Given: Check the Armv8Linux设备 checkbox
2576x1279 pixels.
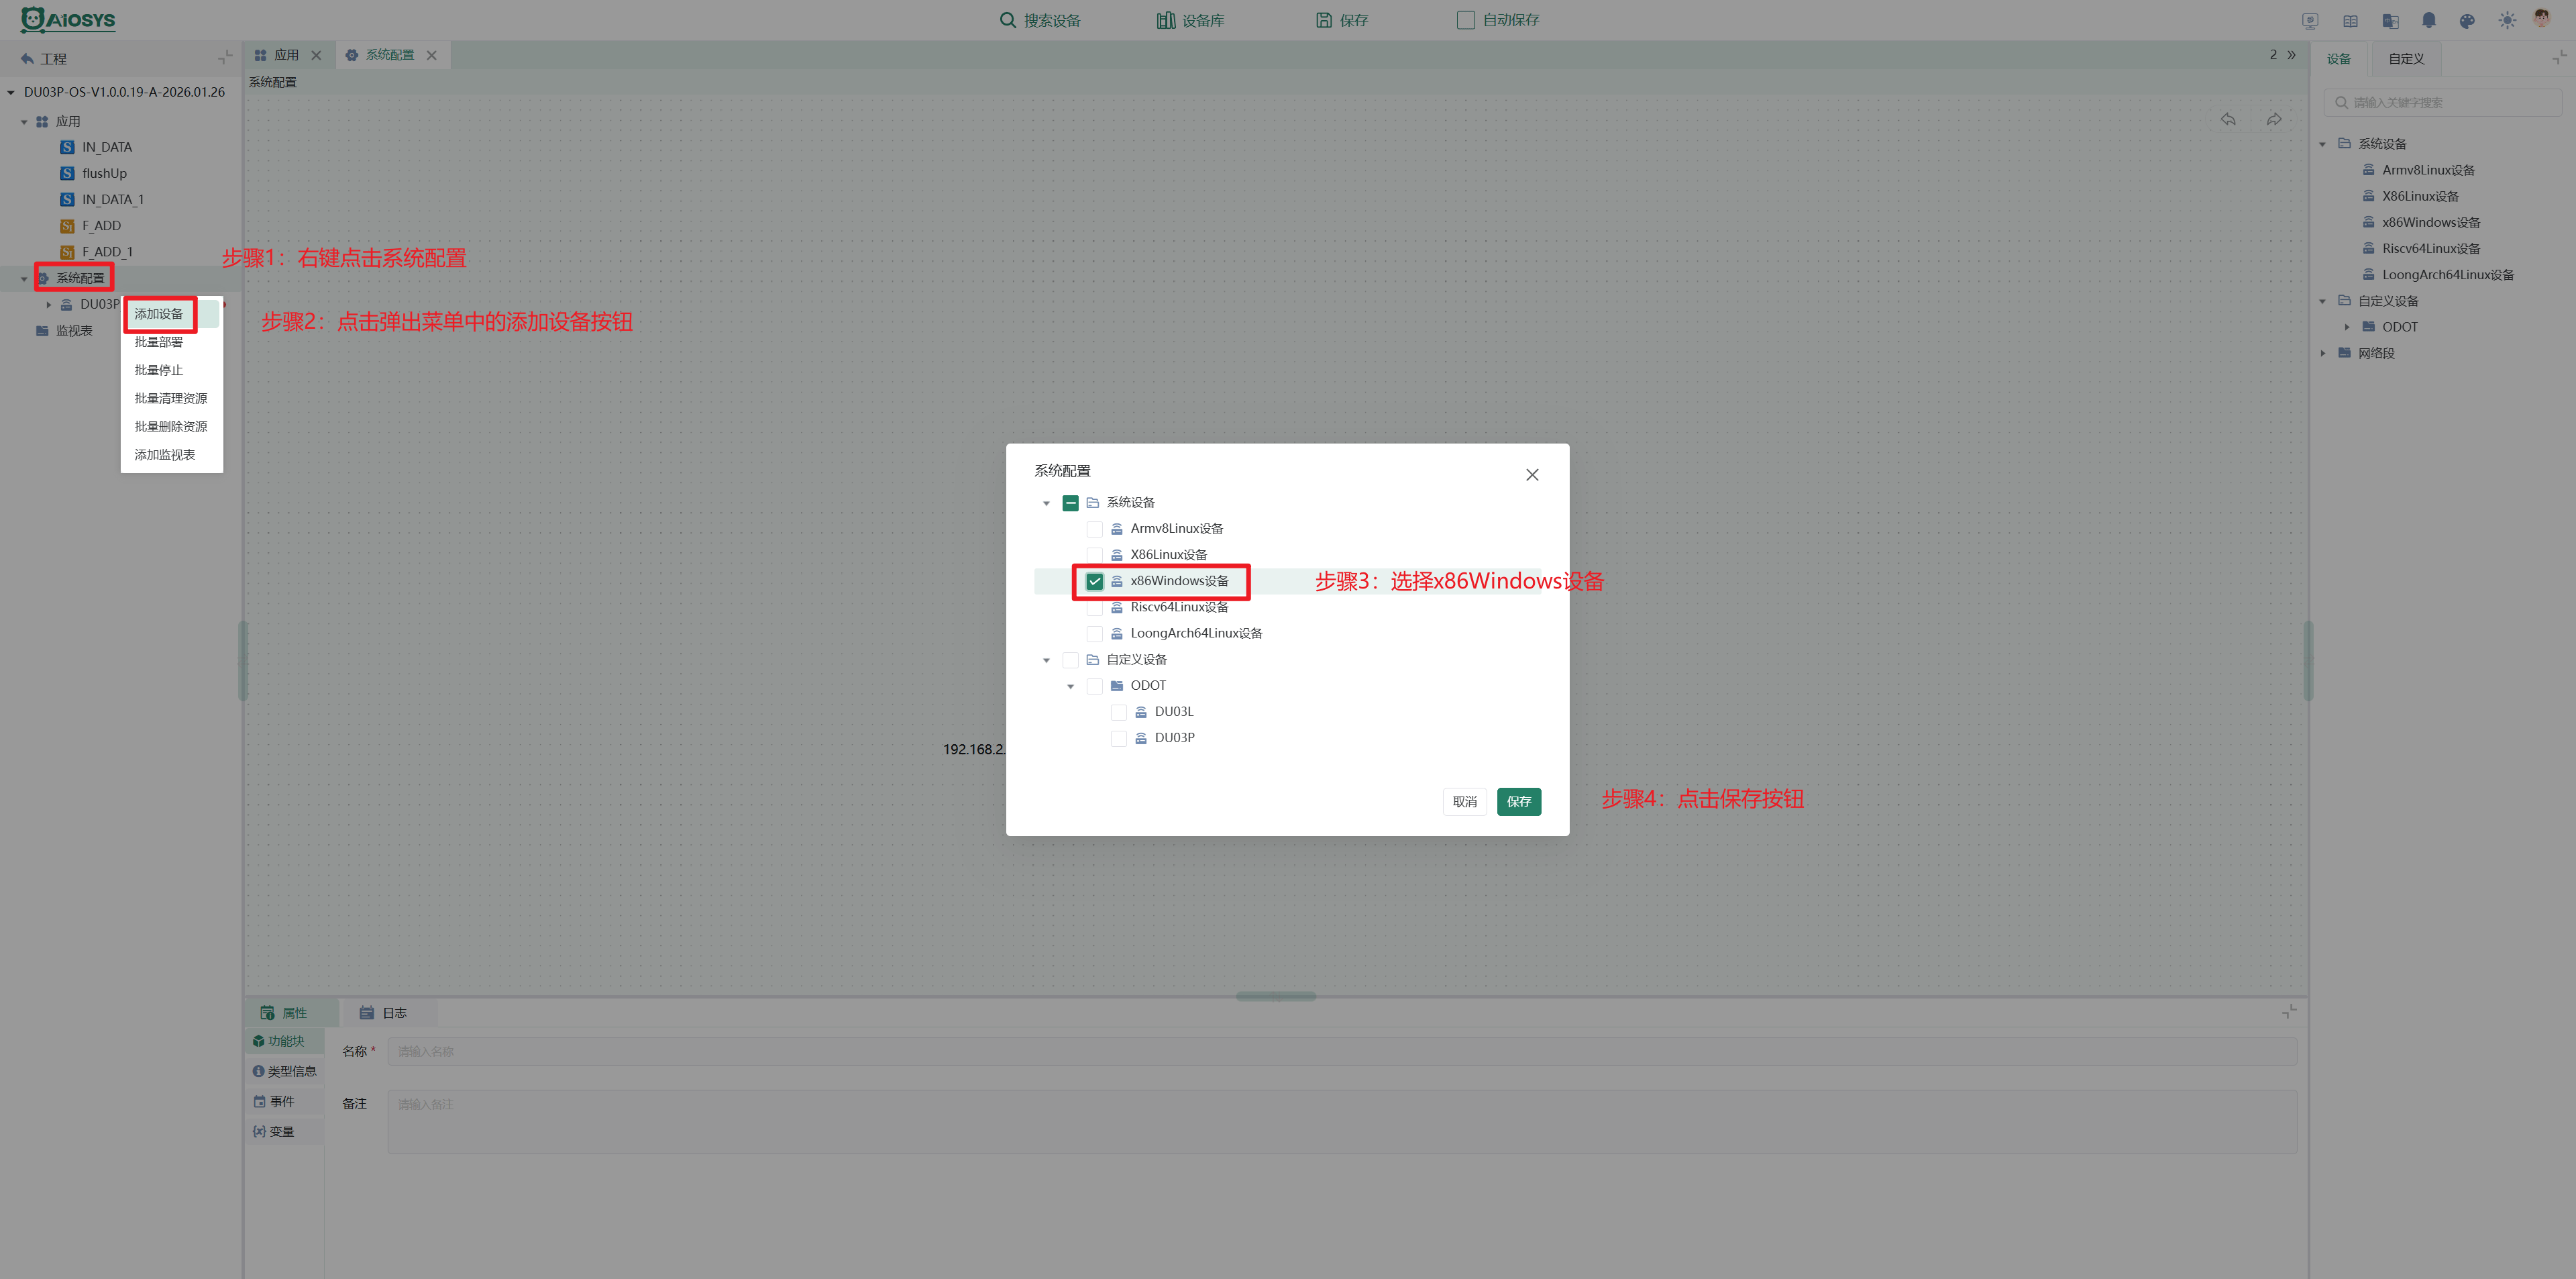Looking at the screenshot, I should coord(1094,529).
